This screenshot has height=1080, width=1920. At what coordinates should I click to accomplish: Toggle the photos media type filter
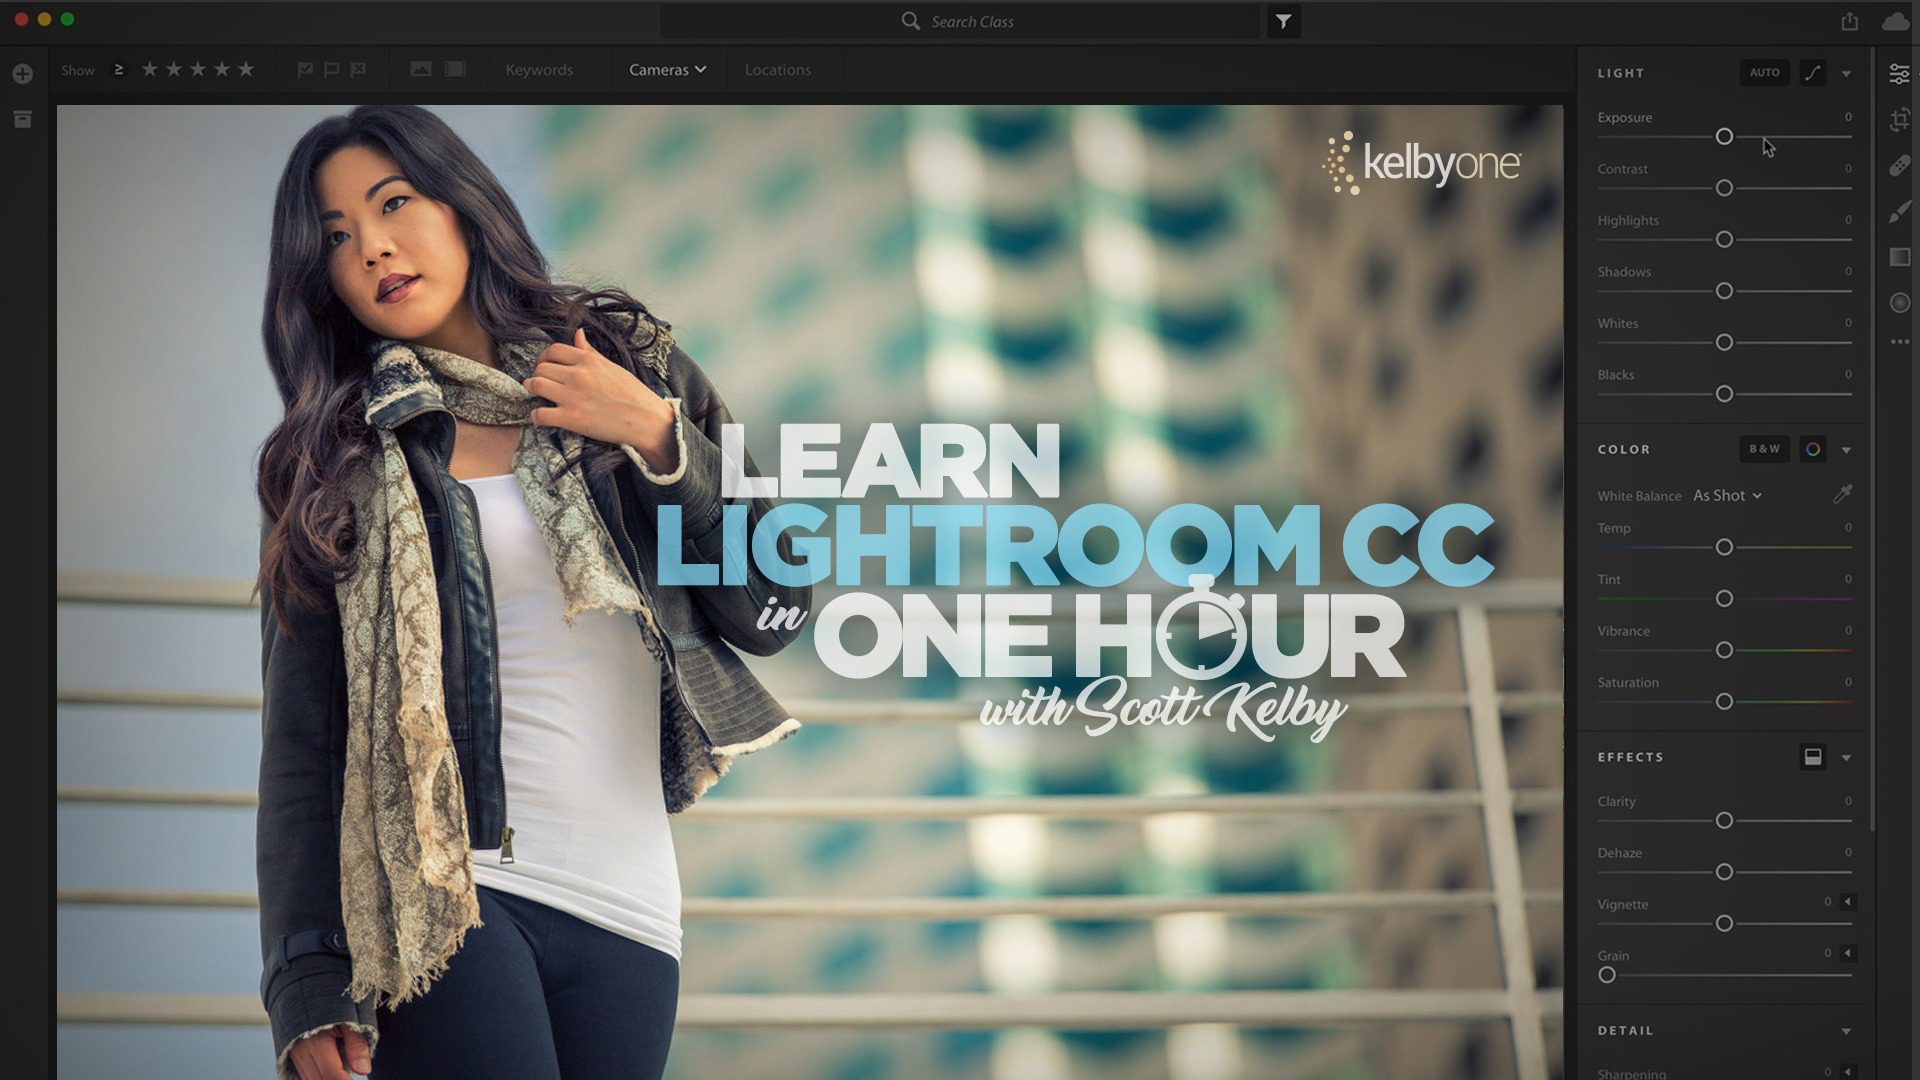(421, 69)
